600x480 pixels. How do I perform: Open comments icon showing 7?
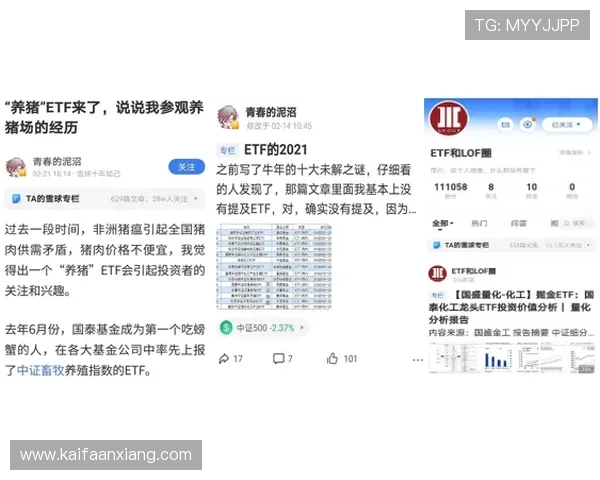(278, 359)
